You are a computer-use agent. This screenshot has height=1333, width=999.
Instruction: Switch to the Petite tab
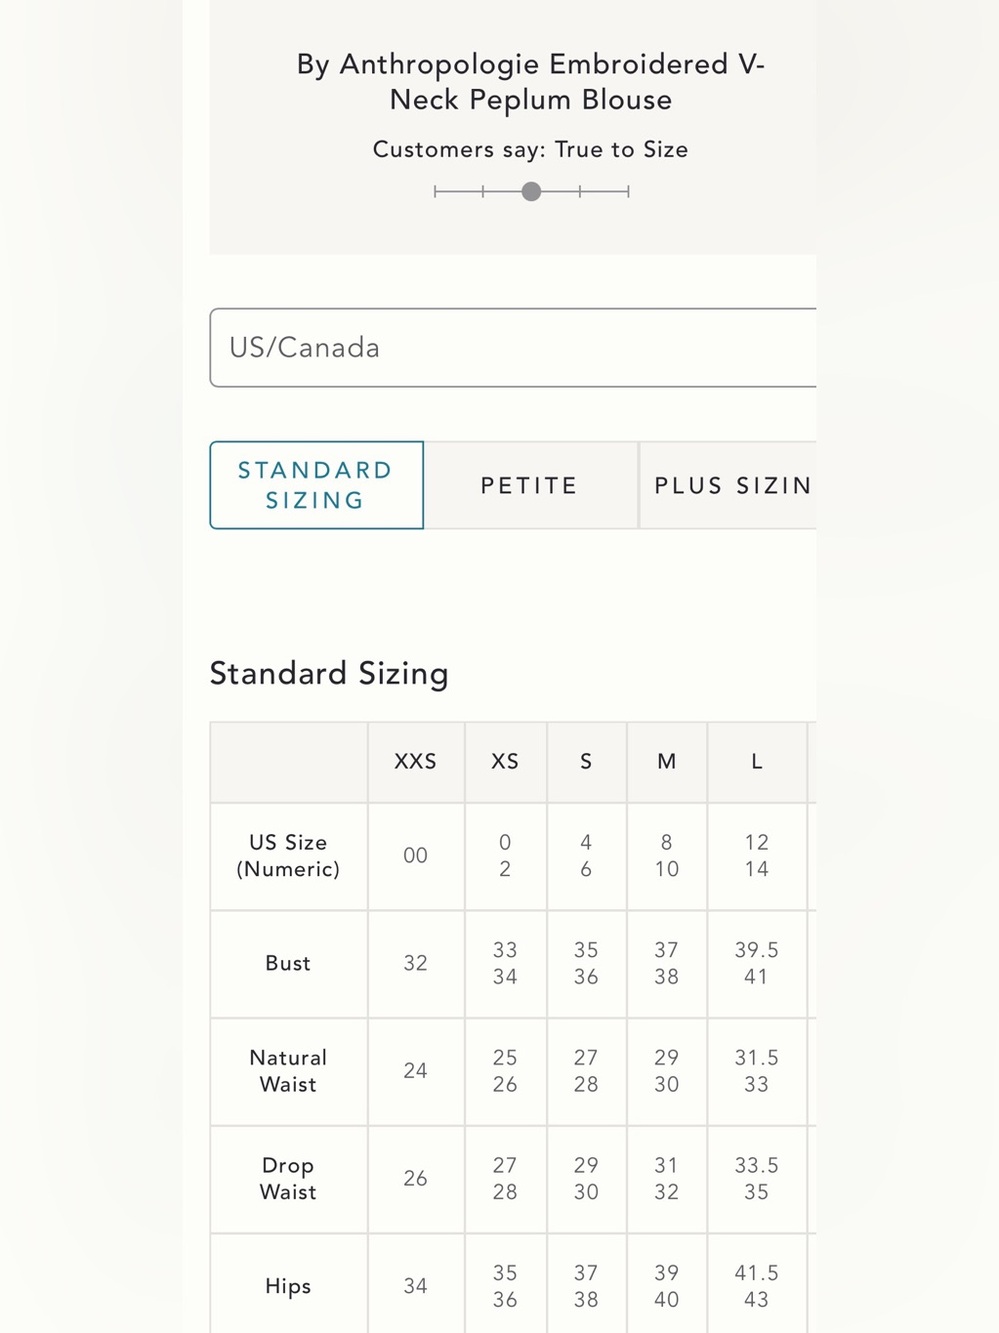click(530, 485)
